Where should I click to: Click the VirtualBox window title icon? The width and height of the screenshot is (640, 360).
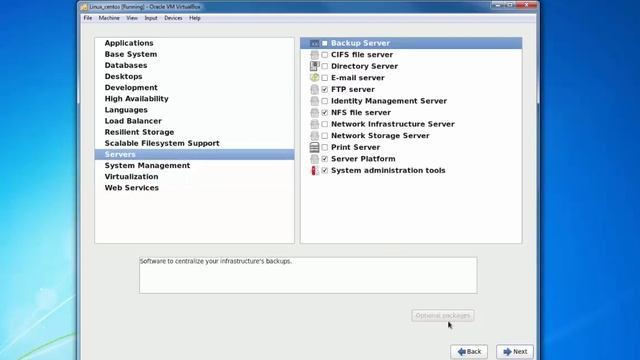pos(84,7)
